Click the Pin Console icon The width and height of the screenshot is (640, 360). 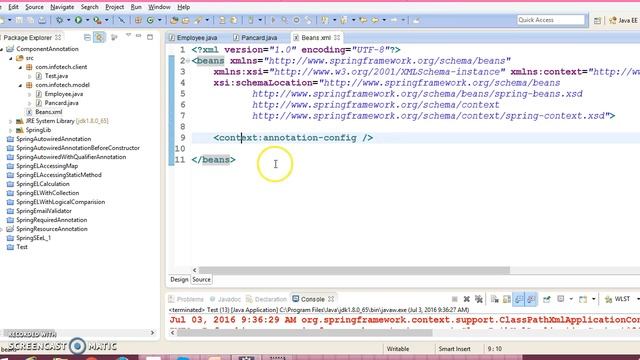pyautogui.click(x=547, y=299)
